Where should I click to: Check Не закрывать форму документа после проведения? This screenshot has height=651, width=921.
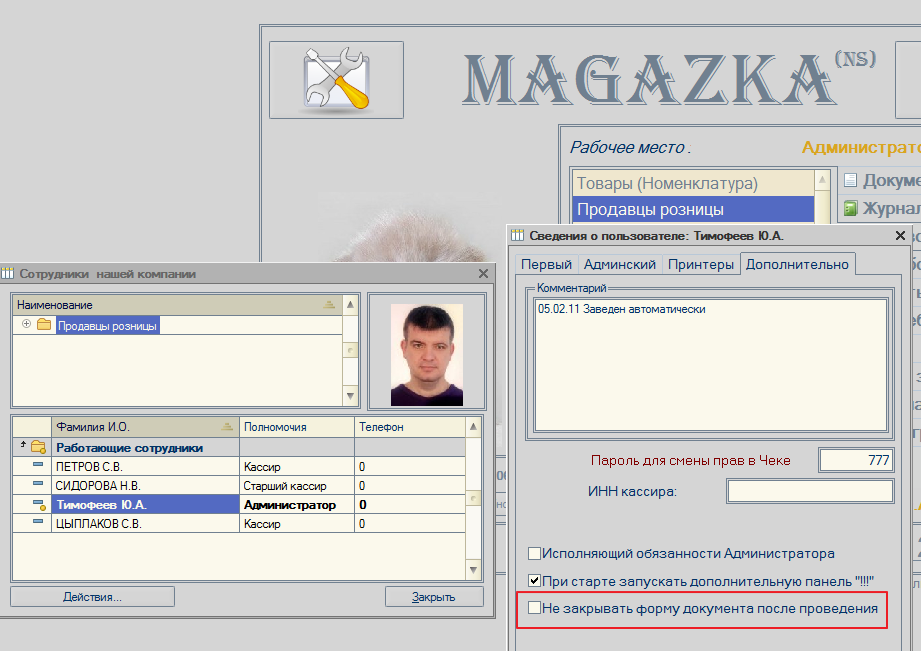534,608
